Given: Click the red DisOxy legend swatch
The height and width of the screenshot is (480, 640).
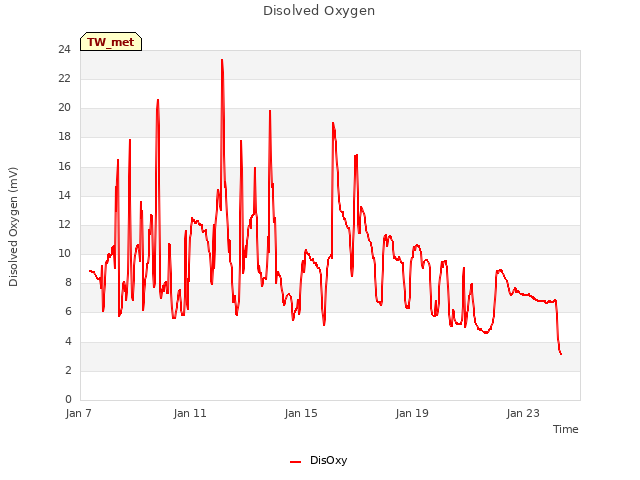Looking at the screenshot, I should [x=295, y=462].
